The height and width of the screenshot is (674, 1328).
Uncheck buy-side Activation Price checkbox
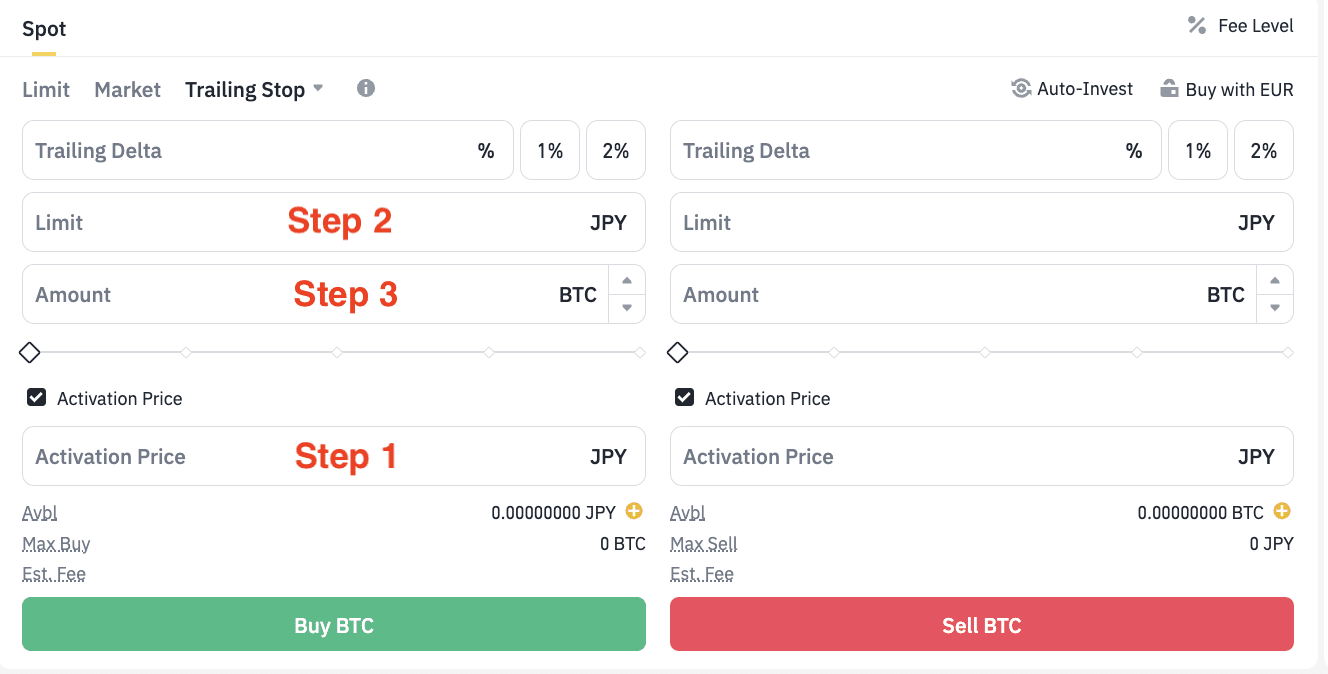tap(36, 398)
